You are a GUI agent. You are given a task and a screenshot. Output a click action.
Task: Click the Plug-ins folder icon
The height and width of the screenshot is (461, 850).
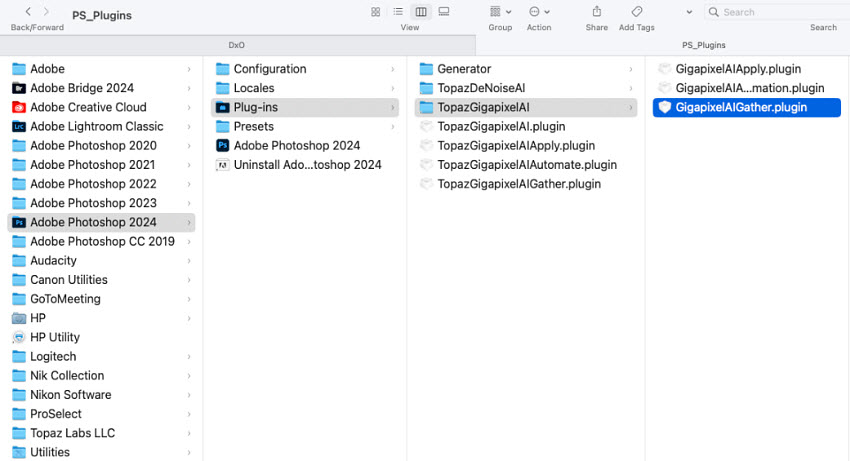222,107
